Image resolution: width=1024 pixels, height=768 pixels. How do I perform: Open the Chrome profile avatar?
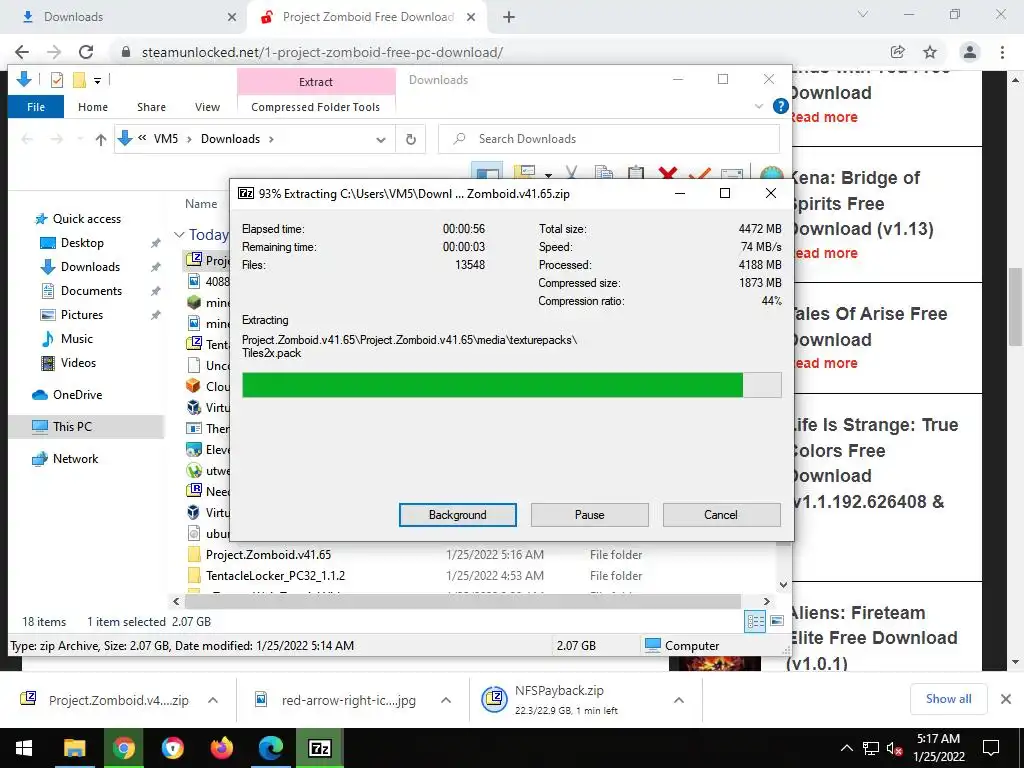[x=970, y=52]
